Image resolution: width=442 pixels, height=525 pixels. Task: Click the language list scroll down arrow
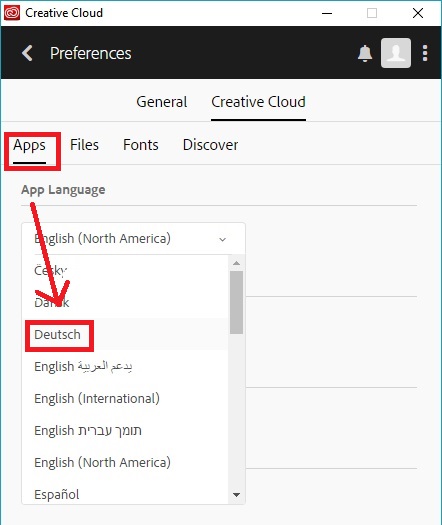pos(236,495)
